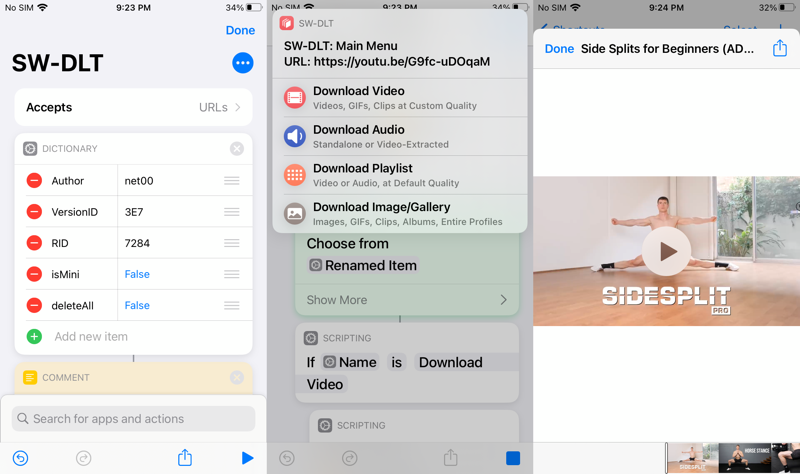The height and width of the screenshot is (474, 800).
Task: Remove the Author dictionary item
Action: tap(34, 181)
